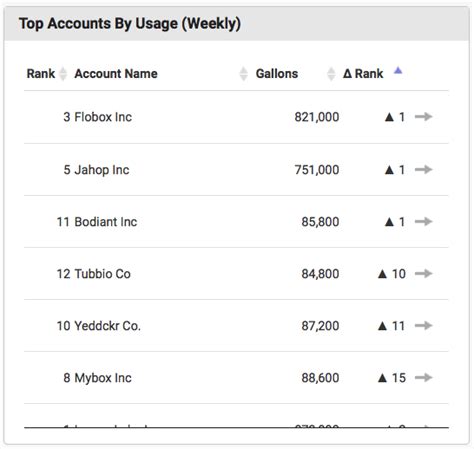Open the Yeddckr Co. row arrow
This screenshot has height=449, width=474.
pos(423,325)
